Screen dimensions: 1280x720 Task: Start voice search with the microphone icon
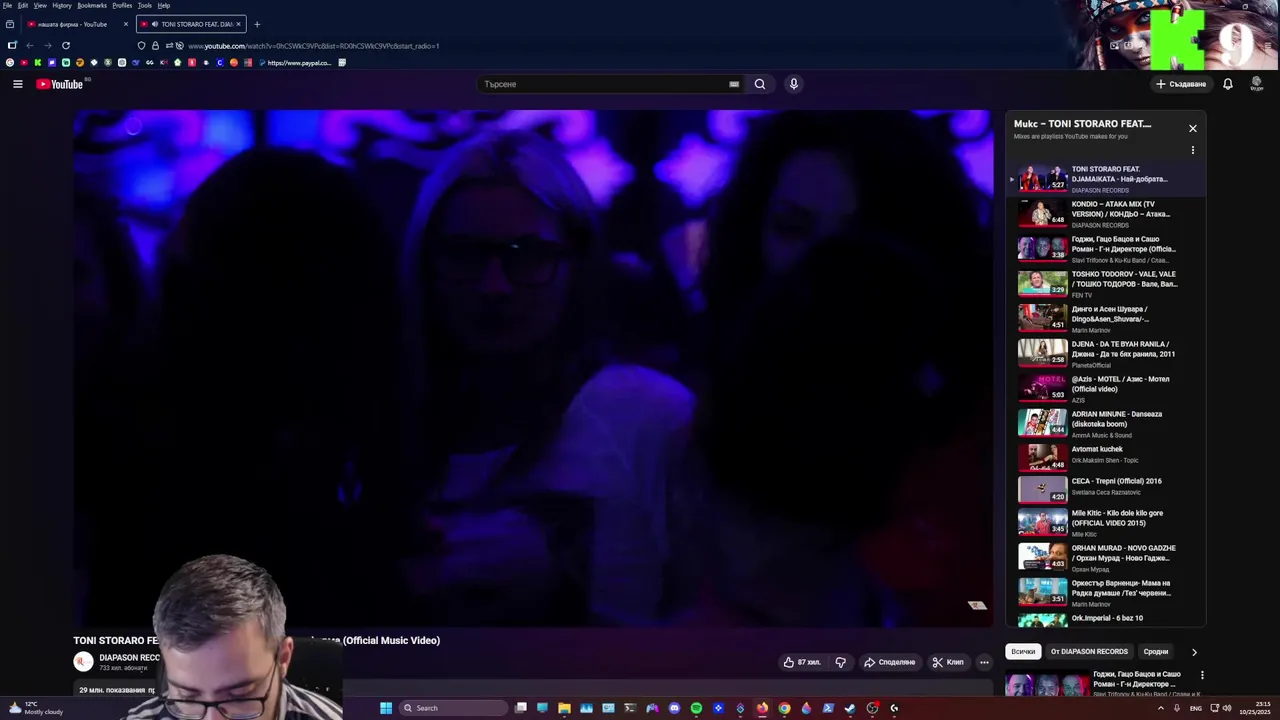[x=794, y=84]
